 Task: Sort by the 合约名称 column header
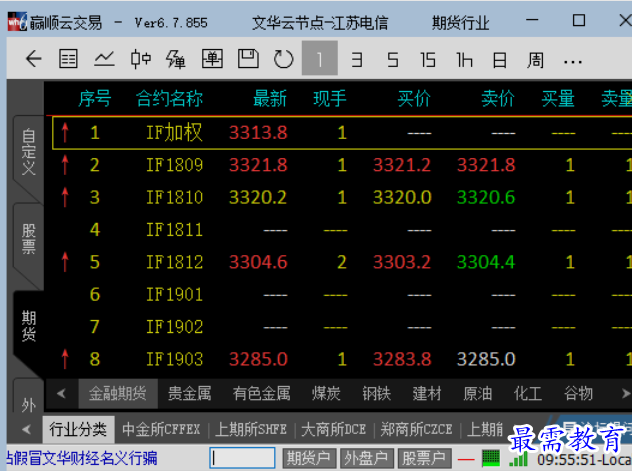click(x=169, y=99)
